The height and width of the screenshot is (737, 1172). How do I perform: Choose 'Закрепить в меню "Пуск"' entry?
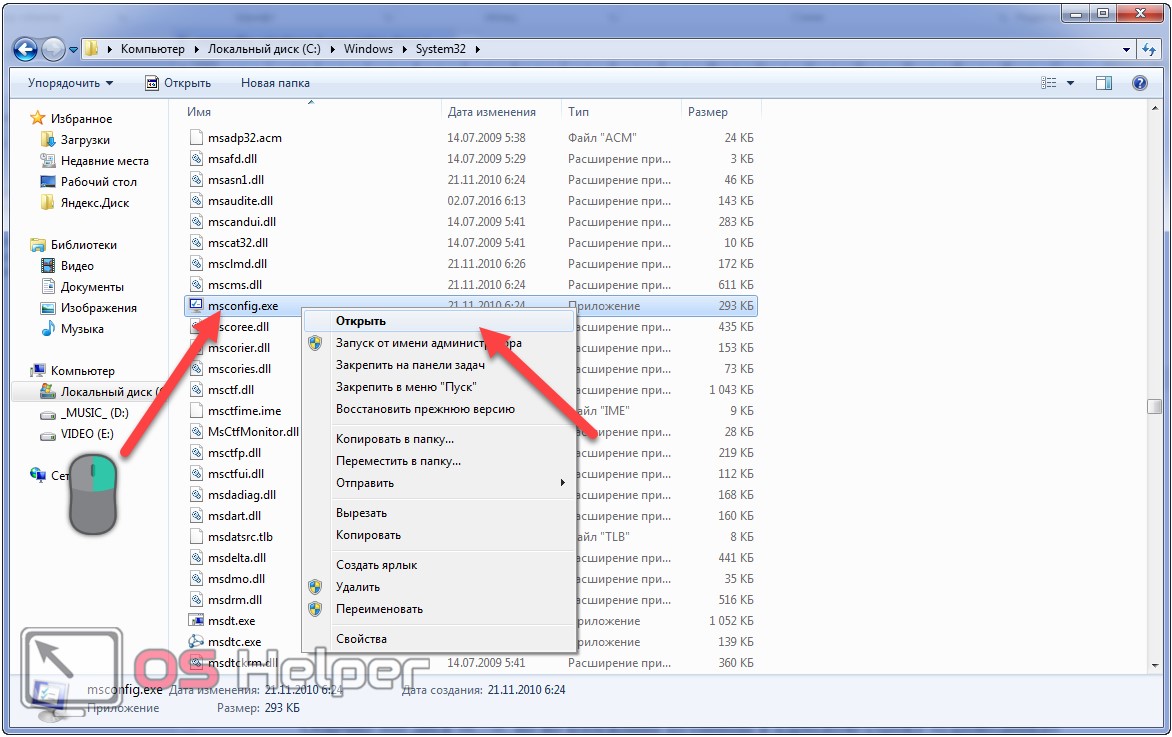[x=439, y=387]
